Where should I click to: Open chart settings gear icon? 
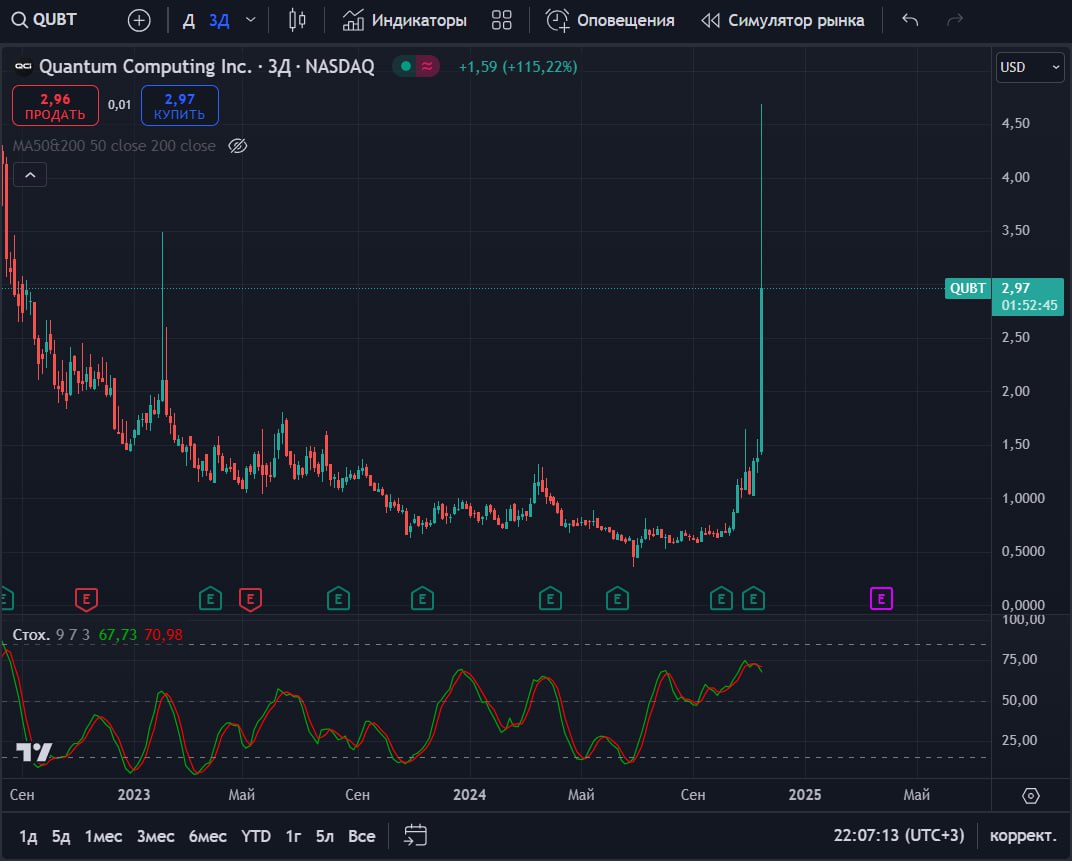pyautogui.click(x=1030, y=795)
